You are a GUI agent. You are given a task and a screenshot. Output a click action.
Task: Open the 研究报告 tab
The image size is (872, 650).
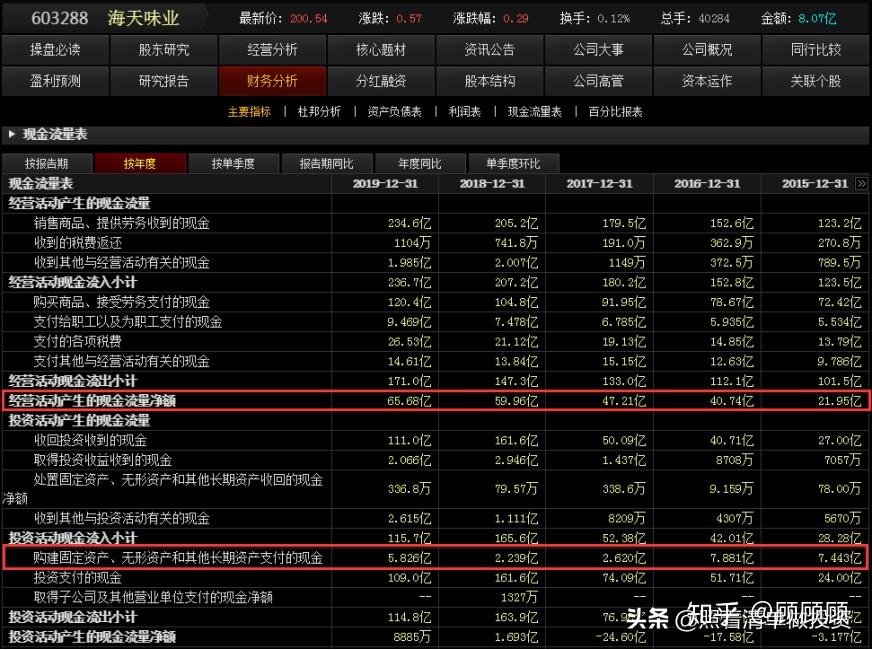[164, 81]
